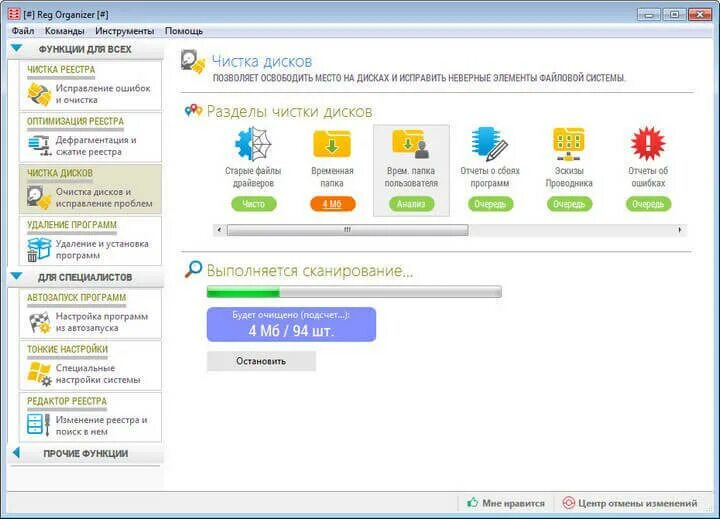Open the Инструменты menu
Screen dimensions: 720x519
coord(124,31)
